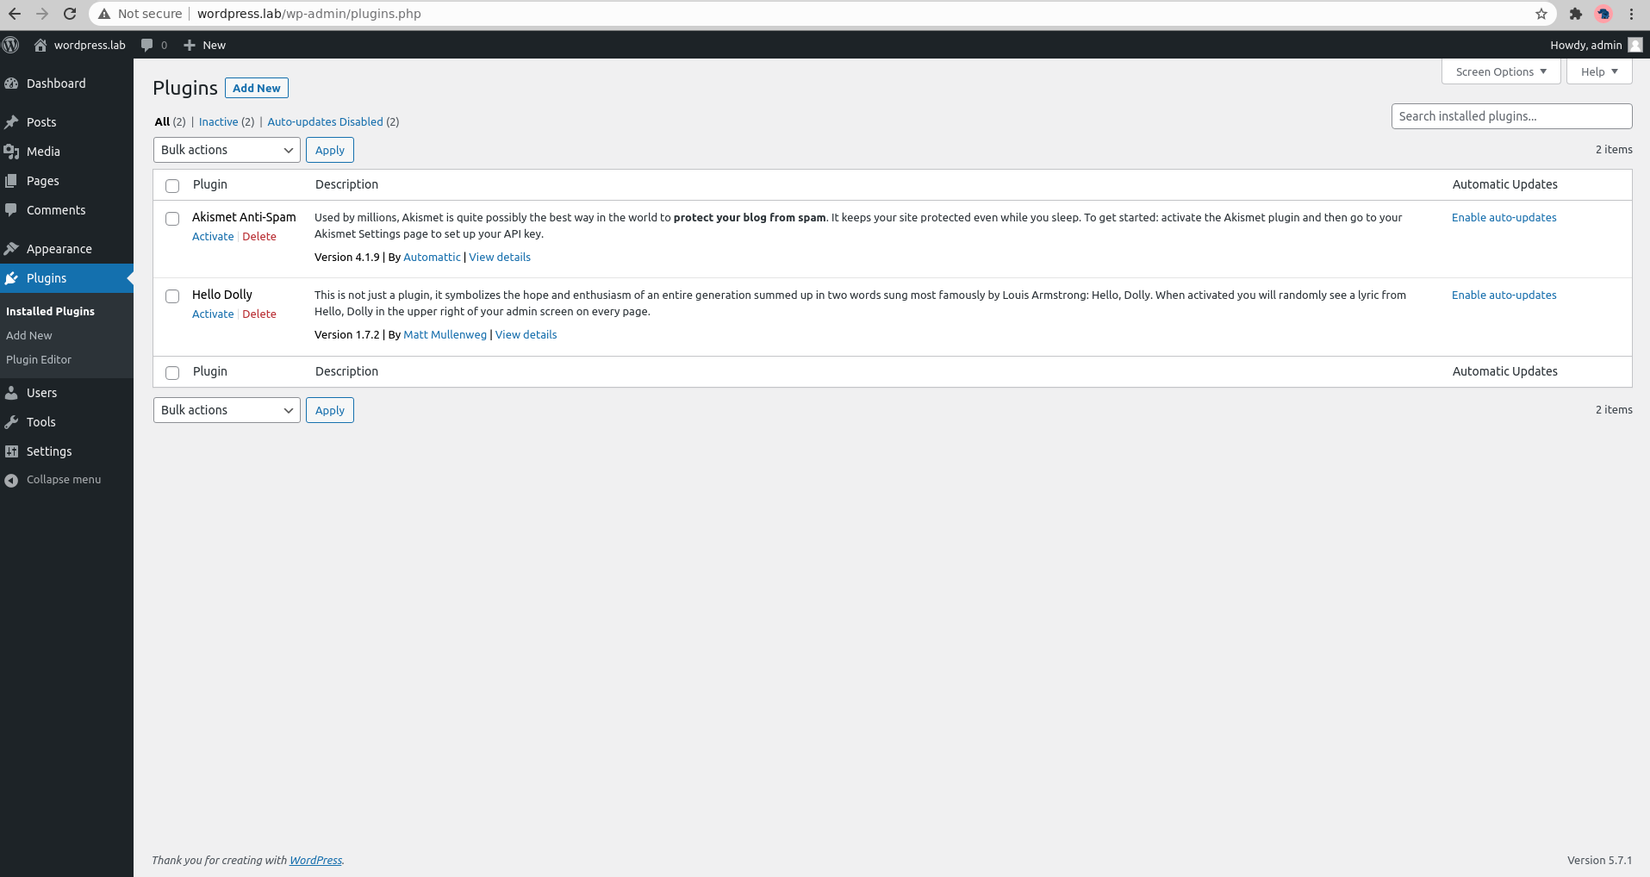
Task: Open the Howdy, admin account menu
Action: coord(1595,45)
